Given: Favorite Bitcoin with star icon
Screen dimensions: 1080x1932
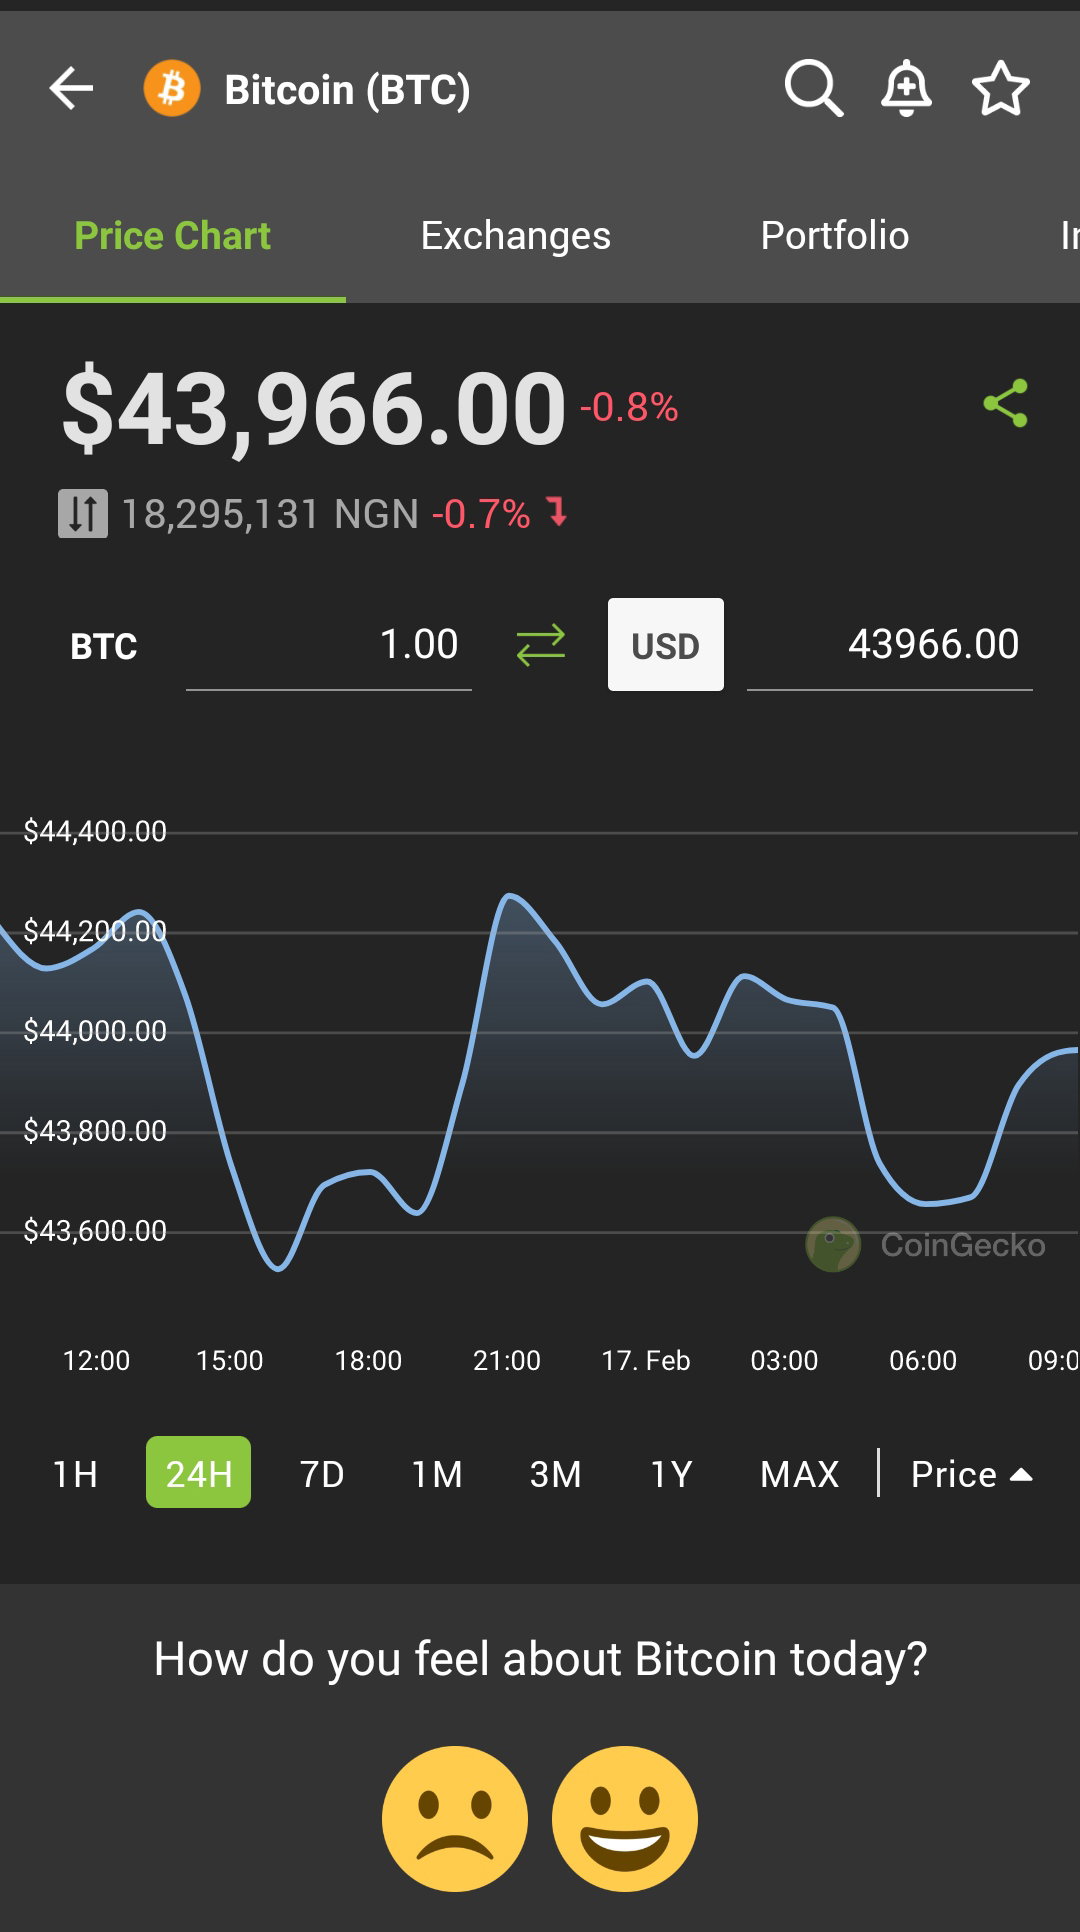Looking at the screenshot, I should (1001, 89).
